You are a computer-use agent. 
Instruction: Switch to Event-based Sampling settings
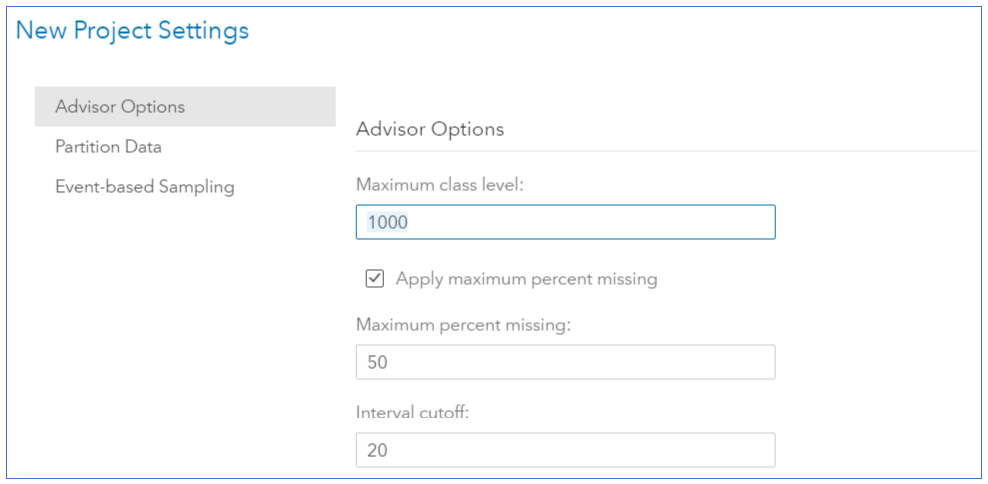point(144,186)
